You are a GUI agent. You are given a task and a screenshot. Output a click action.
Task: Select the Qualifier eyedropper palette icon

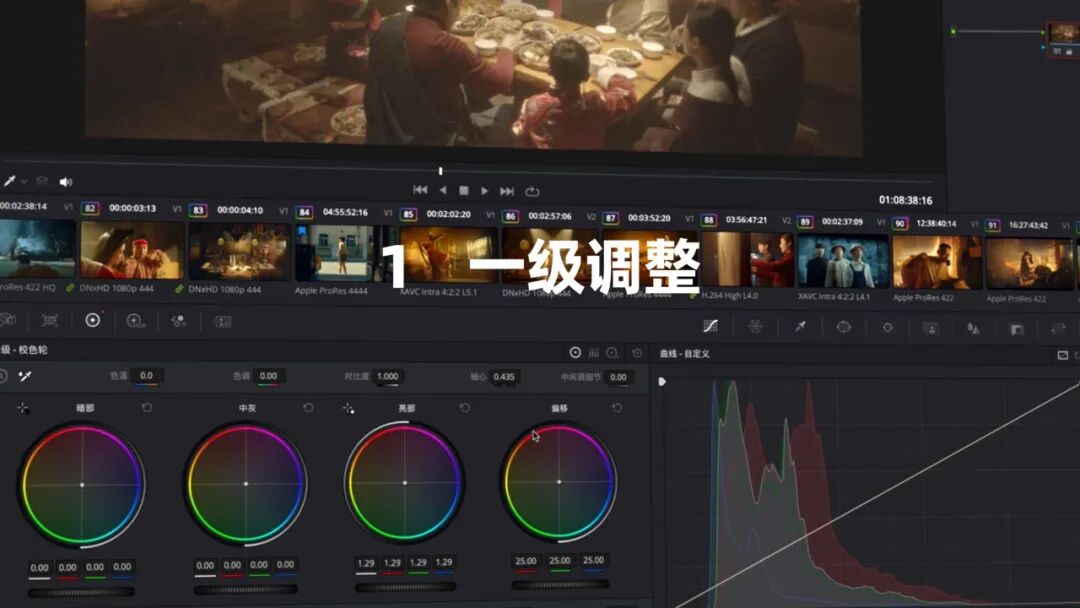[800, 326]
